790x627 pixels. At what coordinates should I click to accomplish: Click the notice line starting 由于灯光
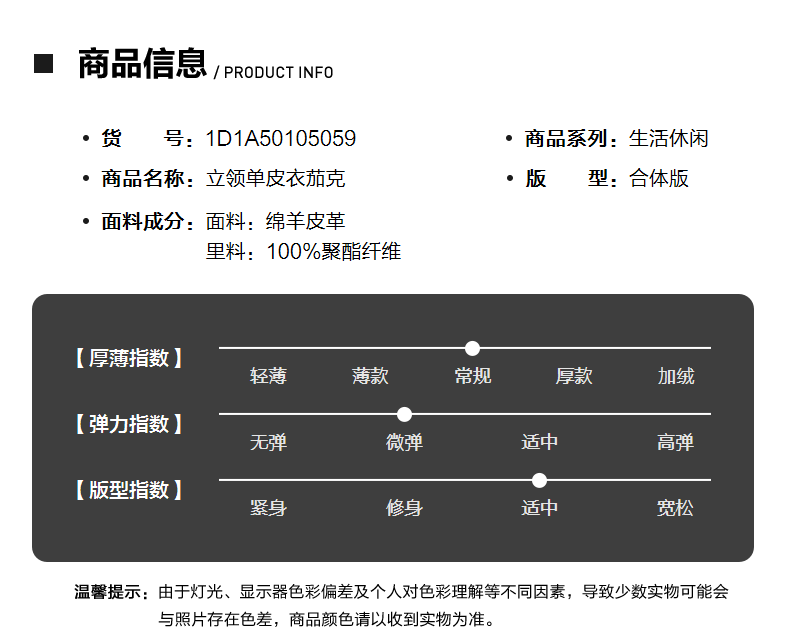point(443,592)
